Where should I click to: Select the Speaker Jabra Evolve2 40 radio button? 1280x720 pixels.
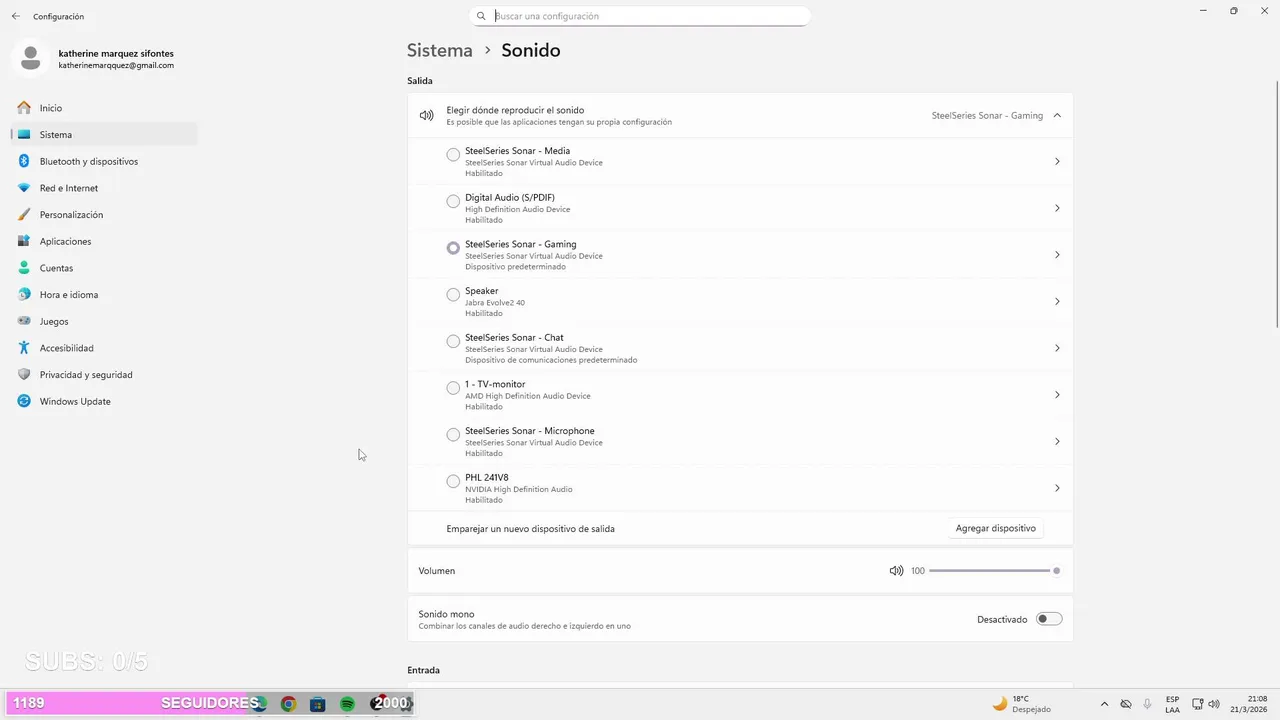click(x=453, y=295)
